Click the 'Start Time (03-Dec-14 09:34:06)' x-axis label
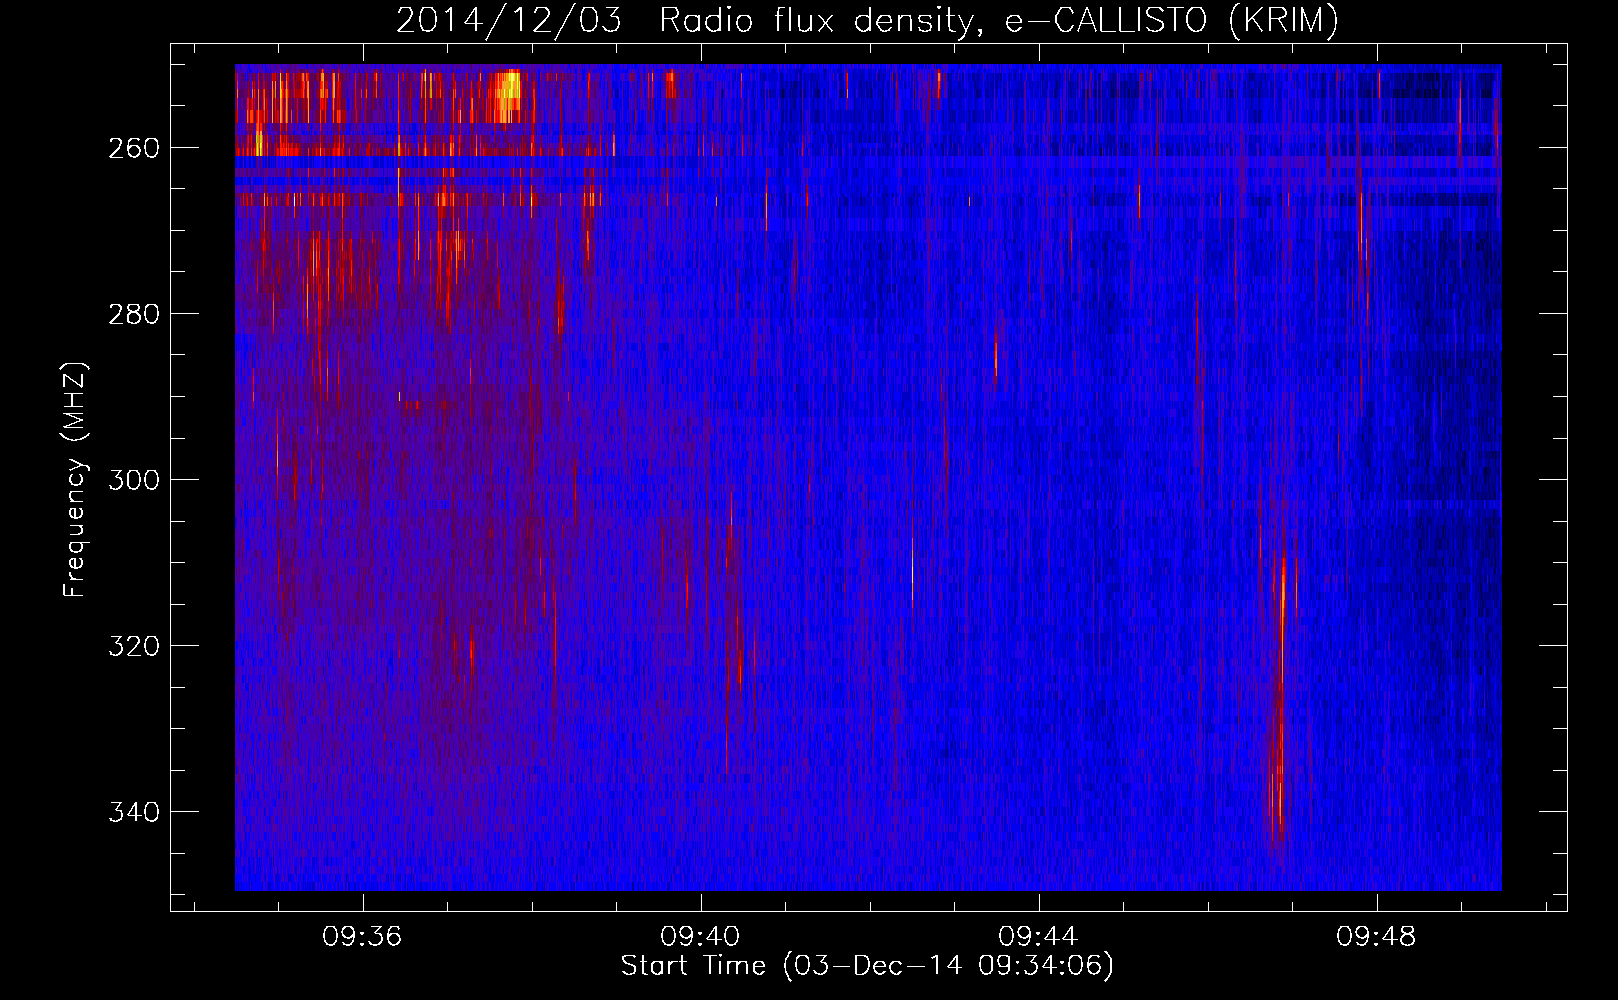This screenshot has height=1000, width=1618. click(867, 966)
